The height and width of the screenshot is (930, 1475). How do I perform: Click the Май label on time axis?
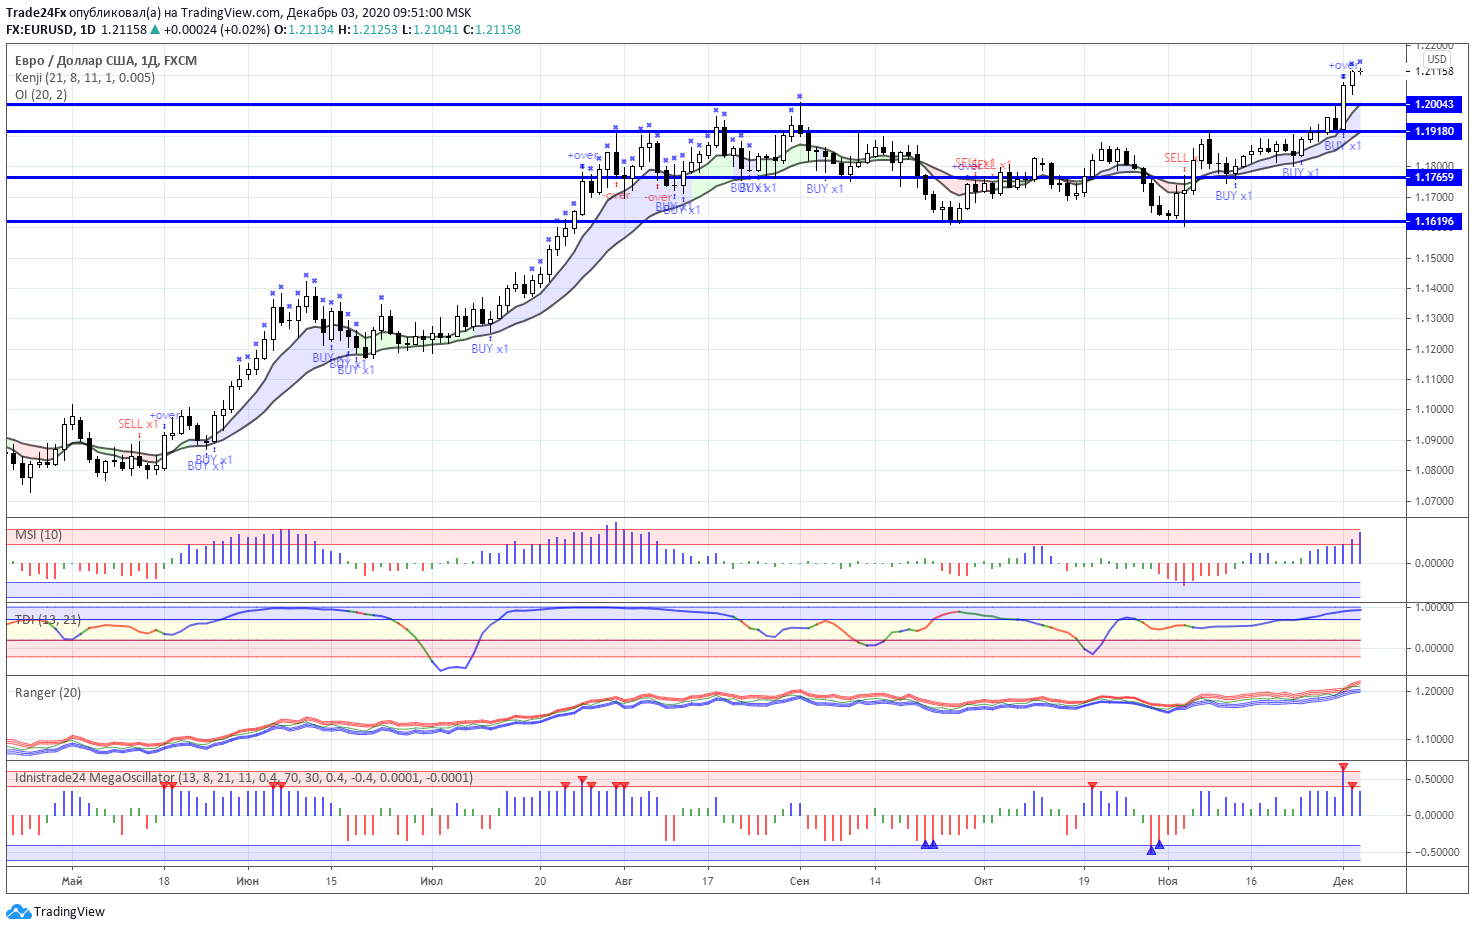click(72, 882)
